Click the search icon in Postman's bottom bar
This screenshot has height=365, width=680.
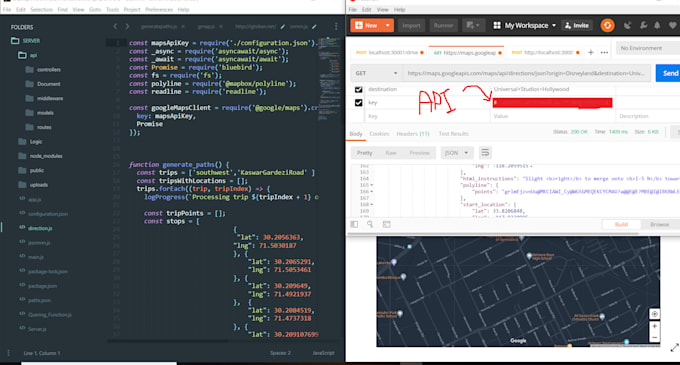click(370, 224)
